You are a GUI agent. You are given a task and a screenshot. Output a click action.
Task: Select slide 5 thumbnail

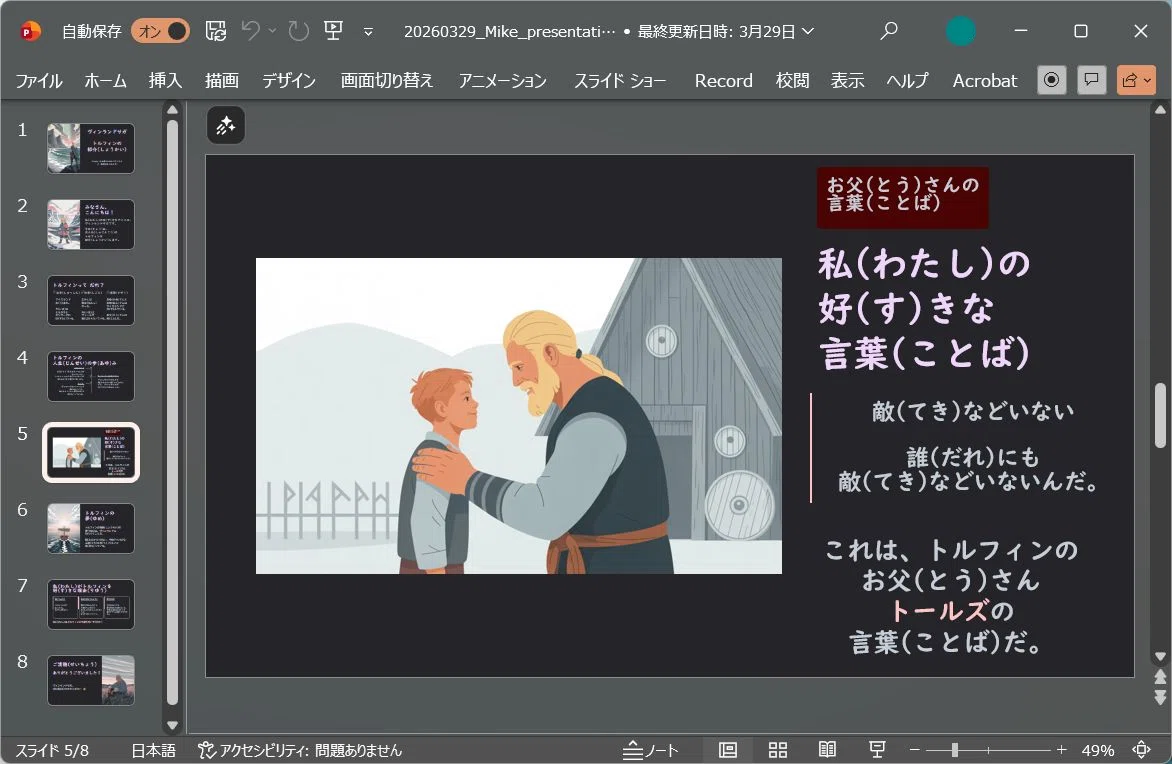tap(90, 452)
